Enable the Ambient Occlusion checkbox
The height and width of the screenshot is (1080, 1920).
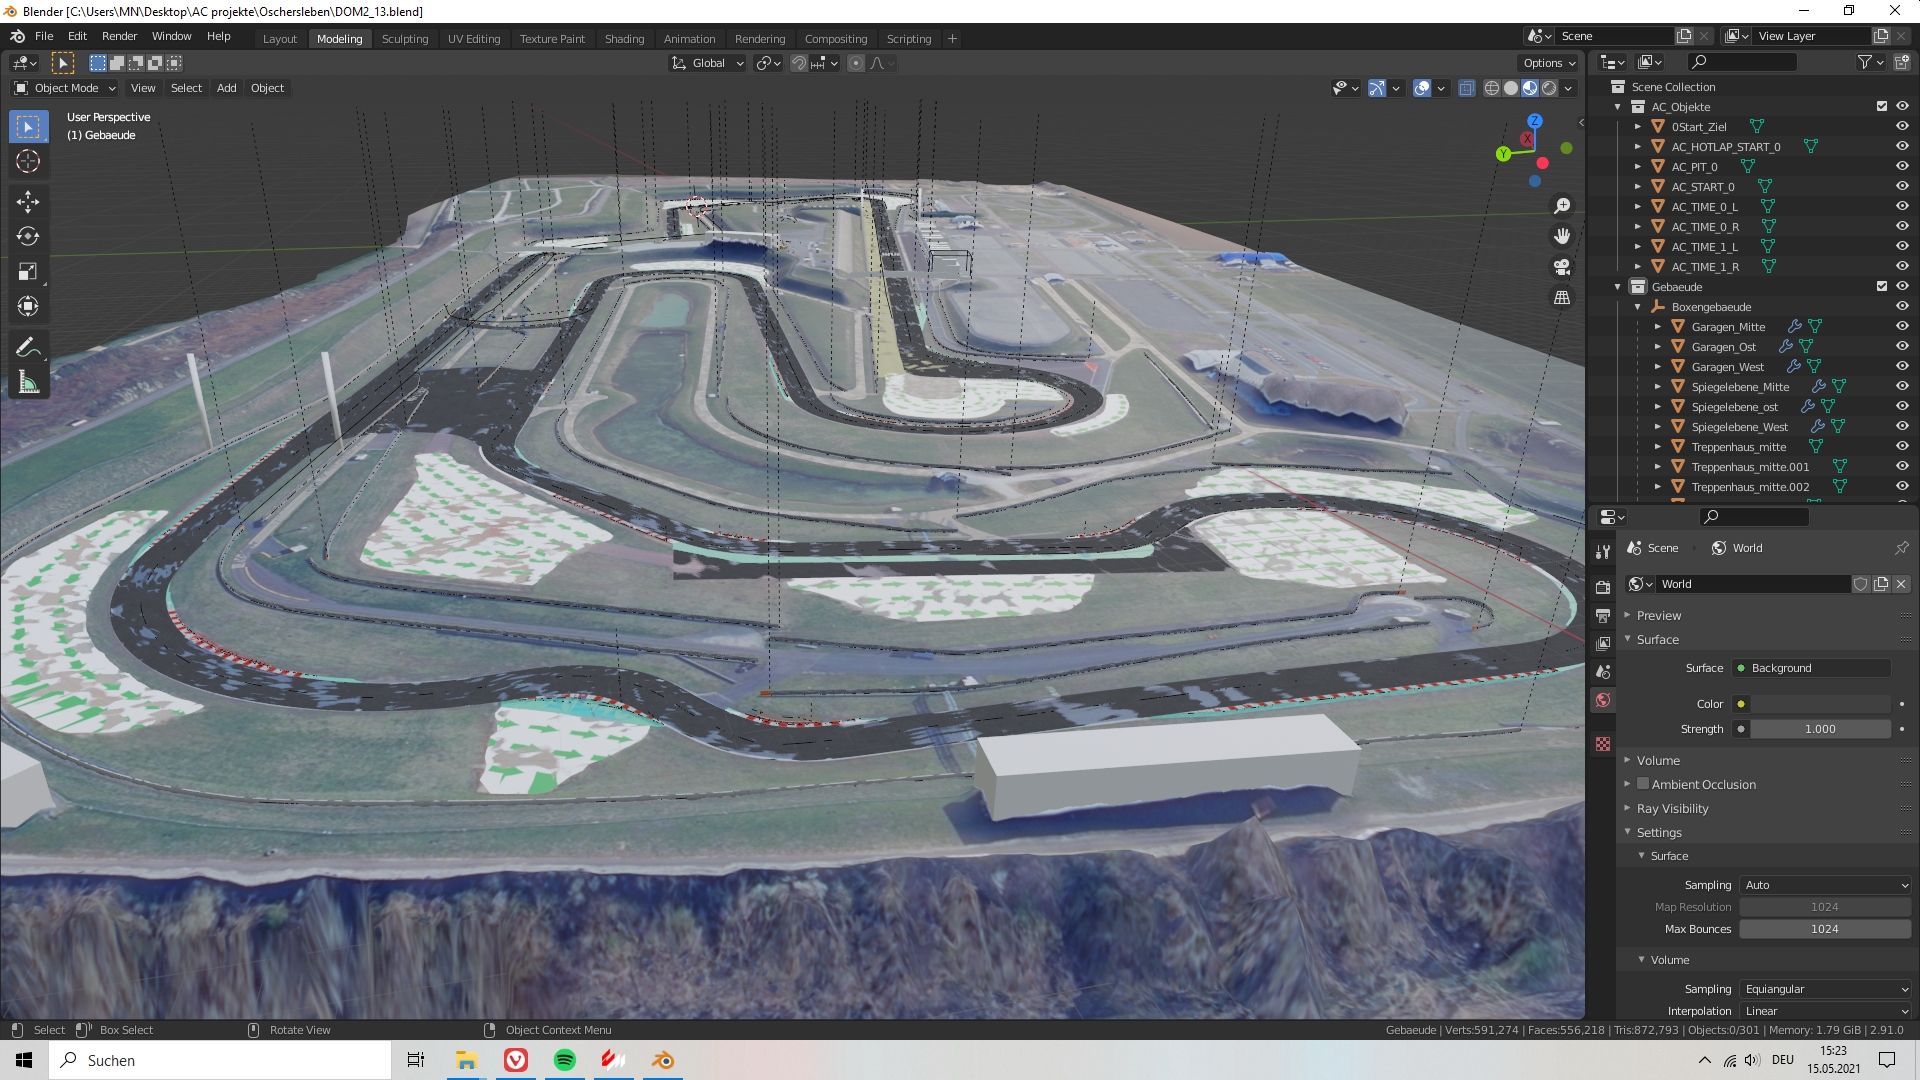click(x=1643, y=784)
